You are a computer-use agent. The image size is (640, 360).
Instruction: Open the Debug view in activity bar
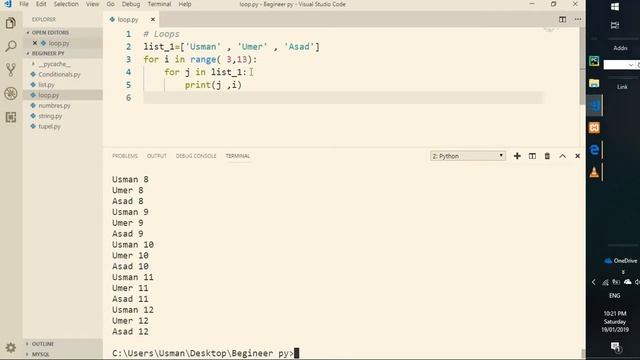point(11,93)
